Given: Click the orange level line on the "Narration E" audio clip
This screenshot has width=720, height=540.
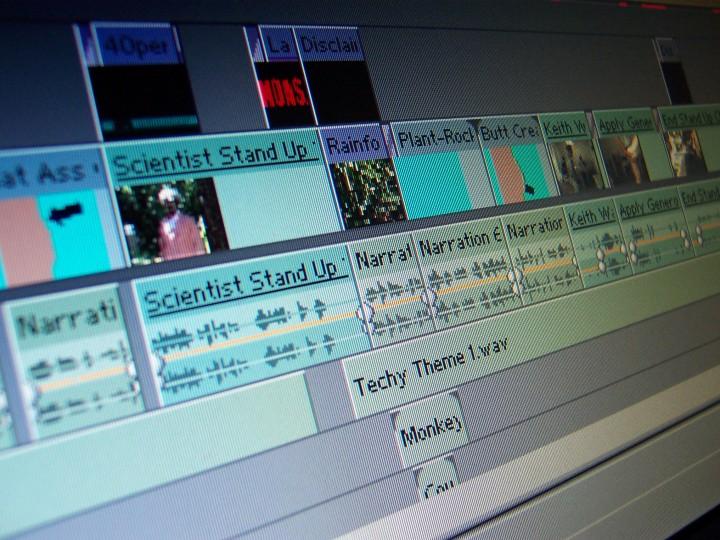Looking at the screenshot, I should click(473, 286).
